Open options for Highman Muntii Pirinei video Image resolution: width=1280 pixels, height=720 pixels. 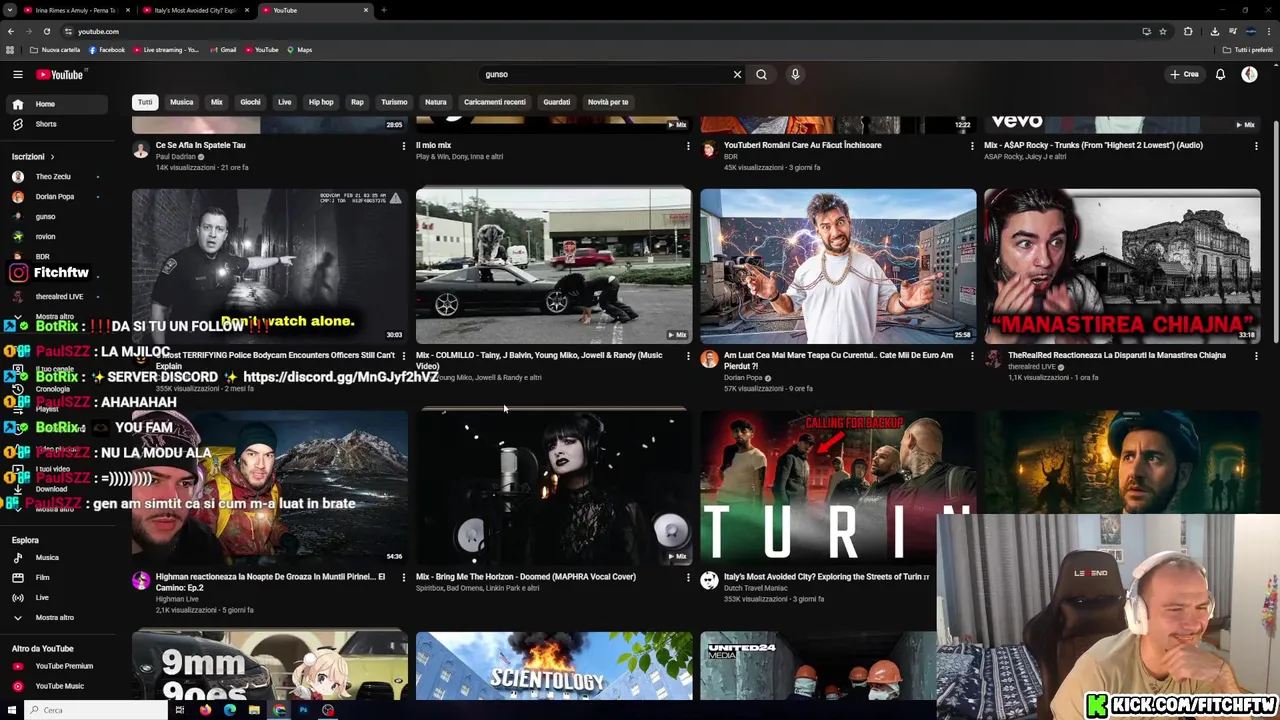coord(404,577)
